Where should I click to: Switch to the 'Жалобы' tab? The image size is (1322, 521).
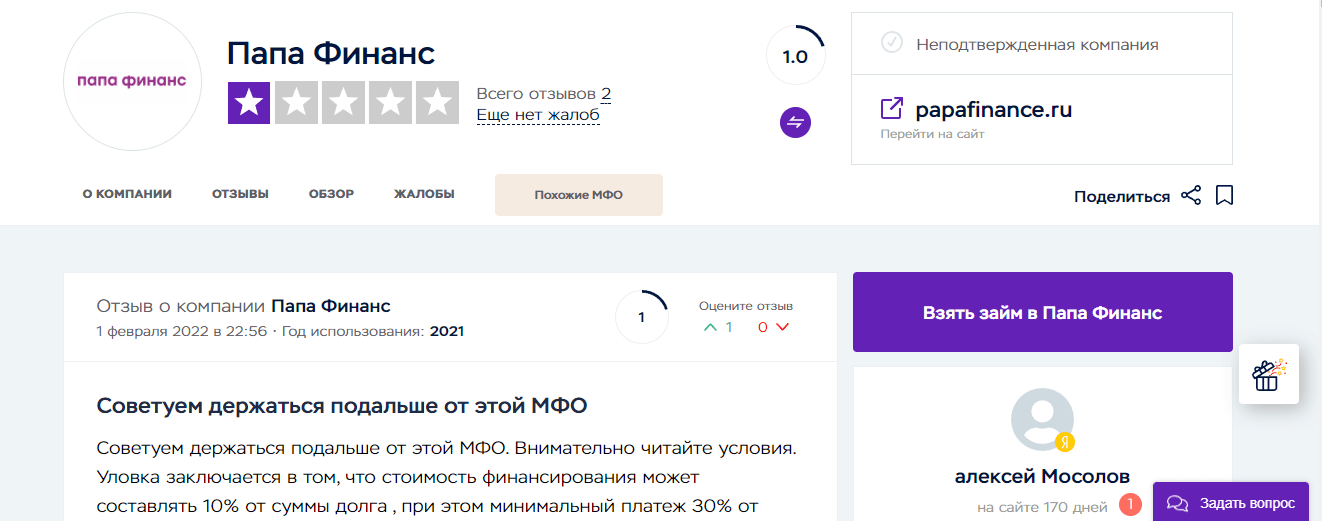pos(424,194)
